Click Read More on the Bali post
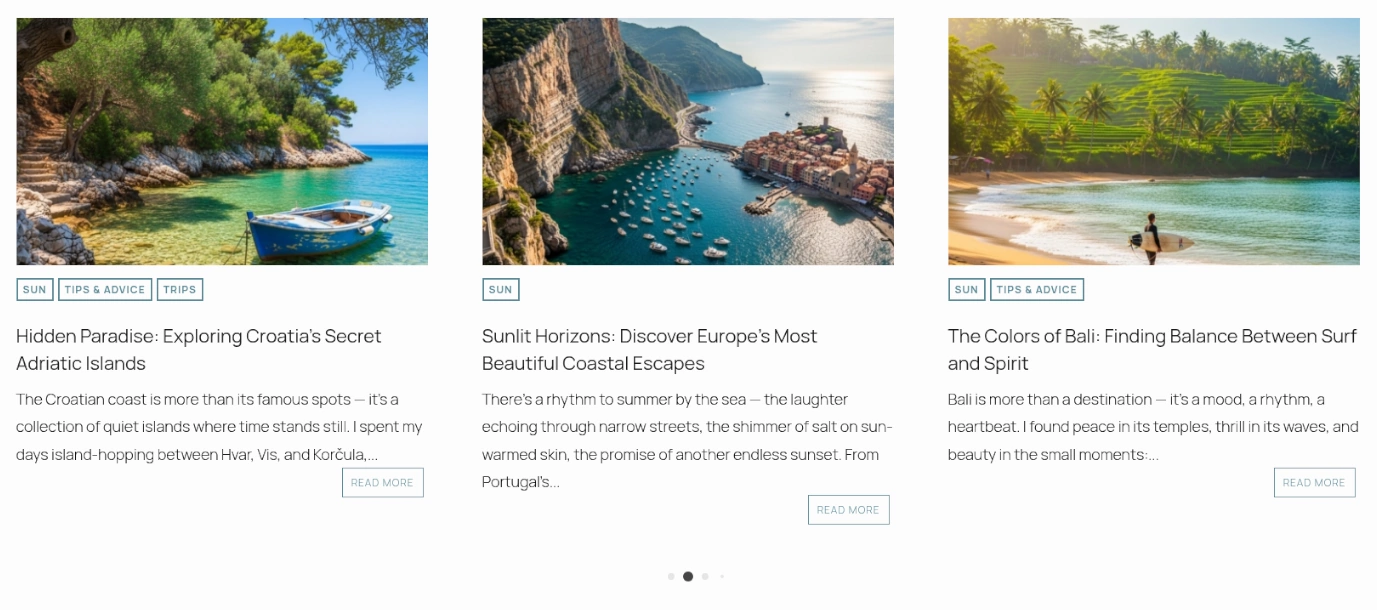1377x610 pixels. [x=1314, y=483]
